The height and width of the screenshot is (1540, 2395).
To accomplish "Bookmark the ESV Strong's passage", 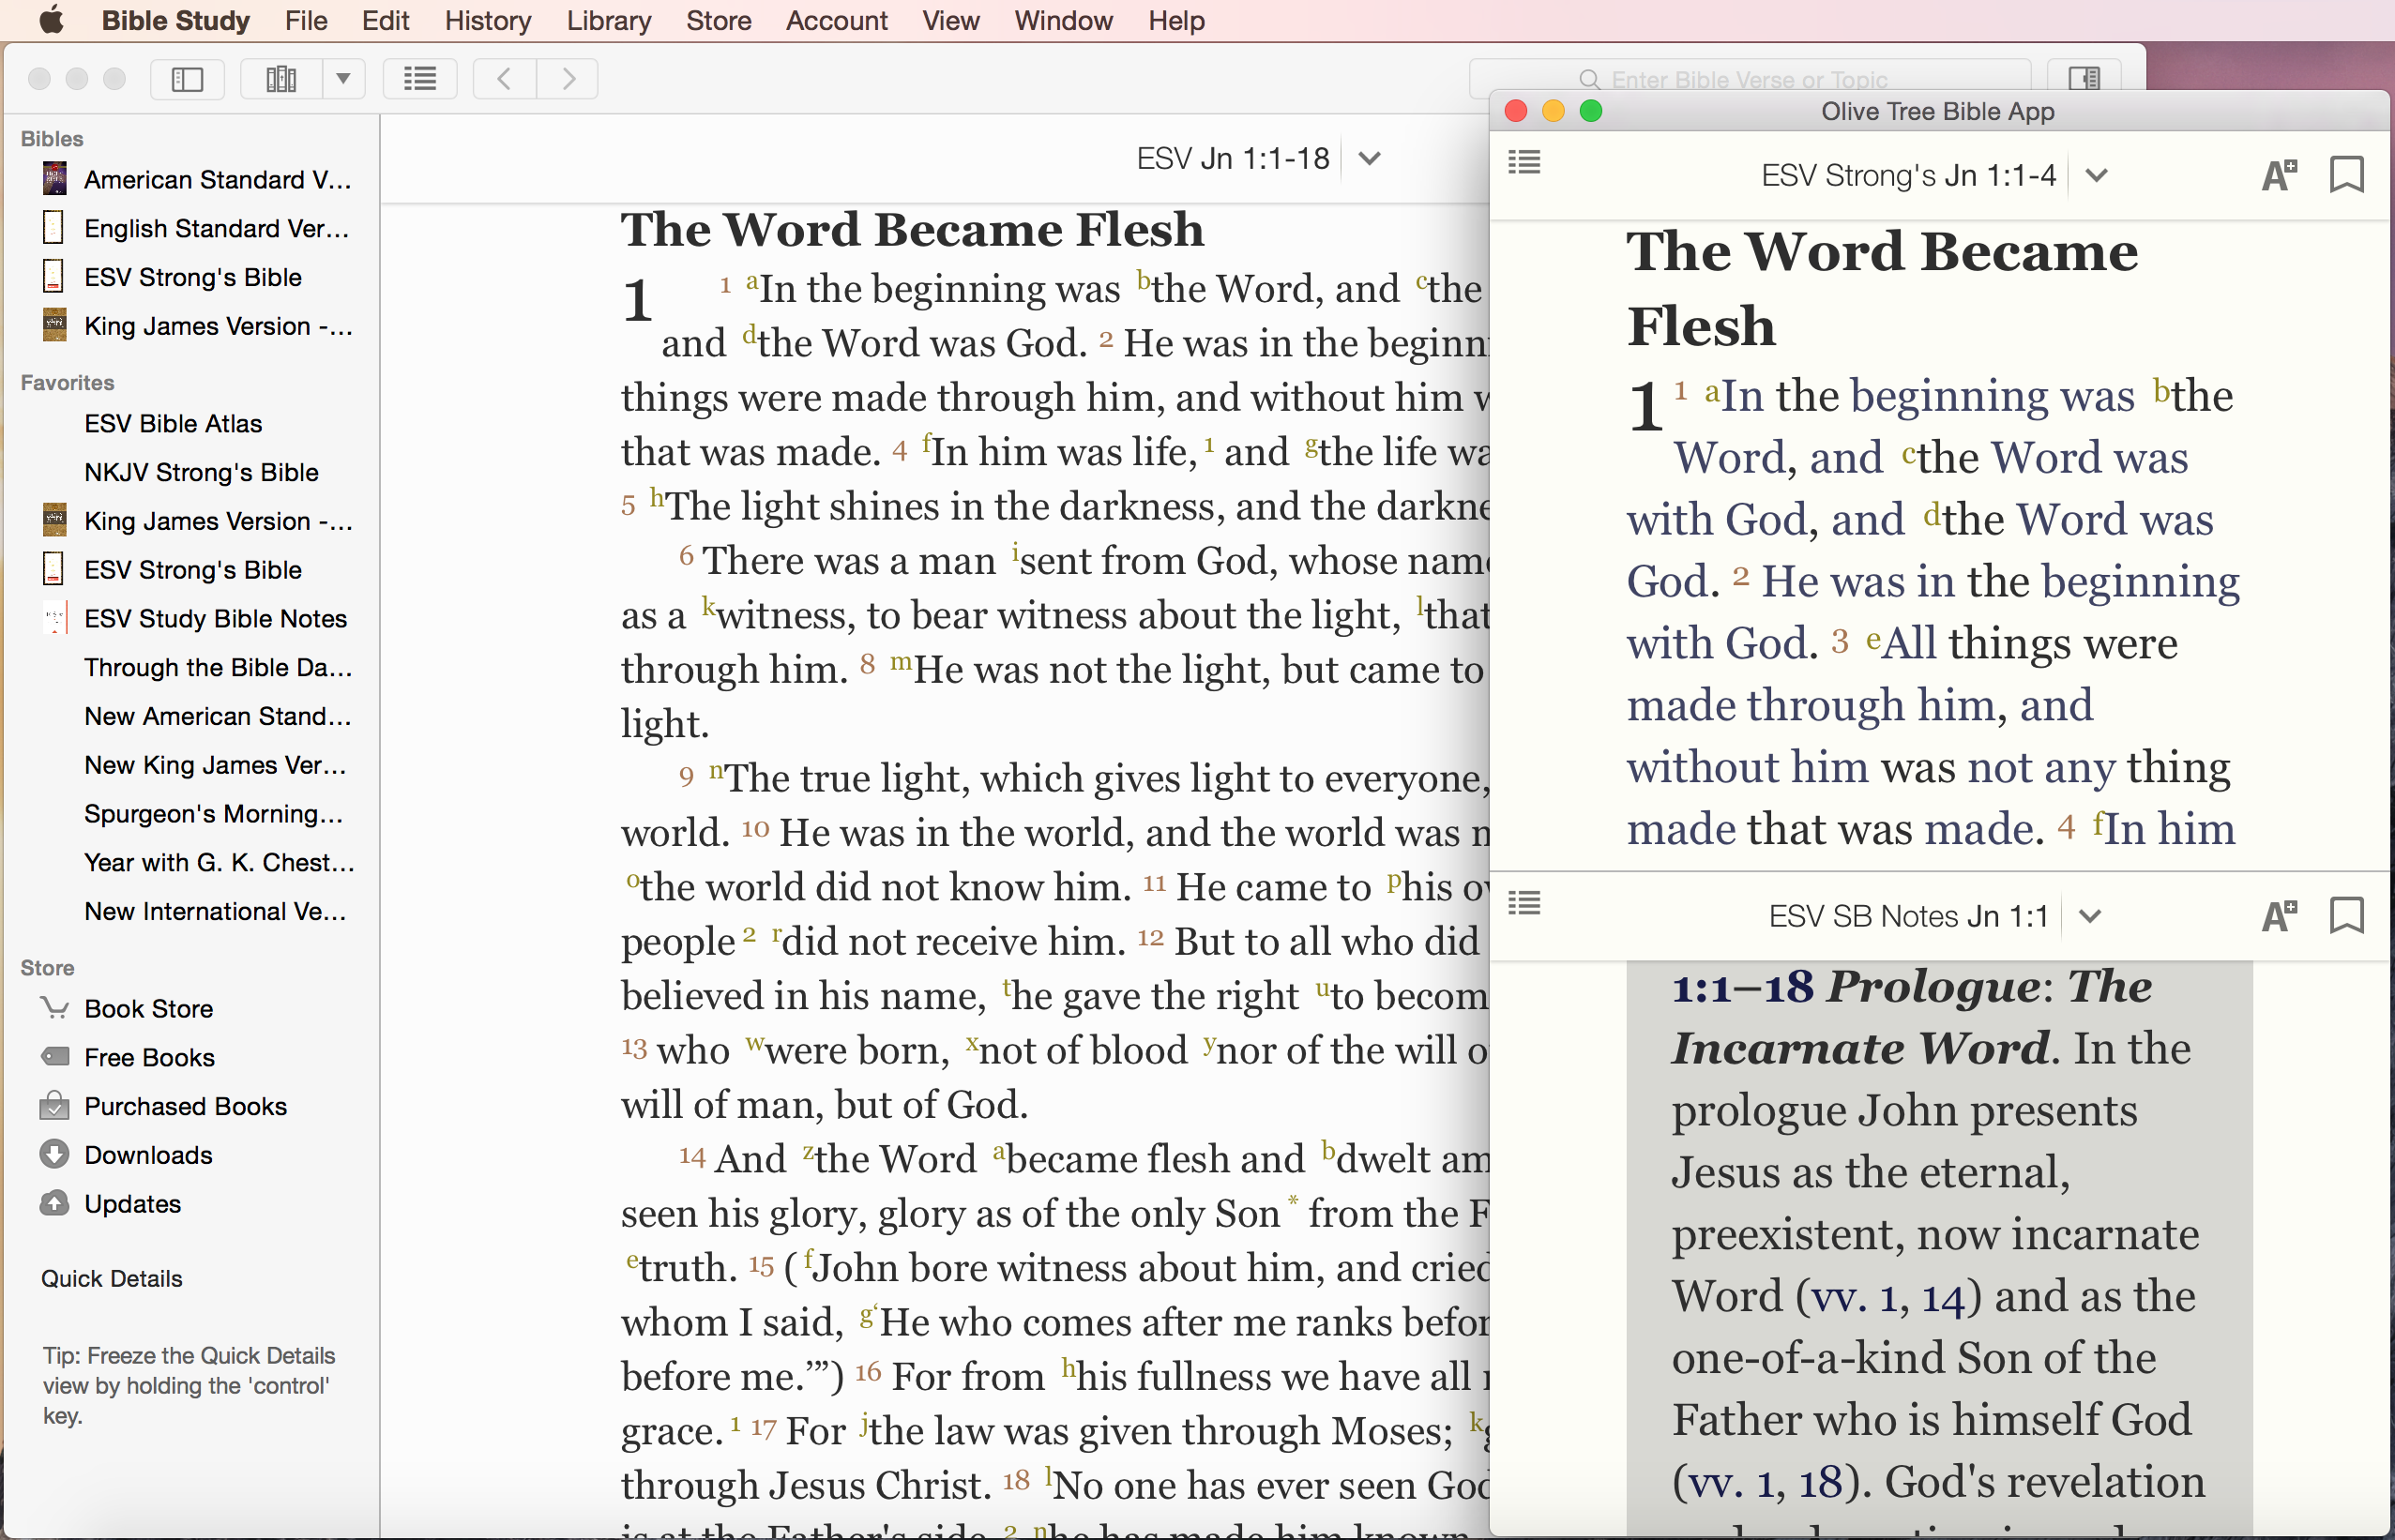I will [2347, 174].
